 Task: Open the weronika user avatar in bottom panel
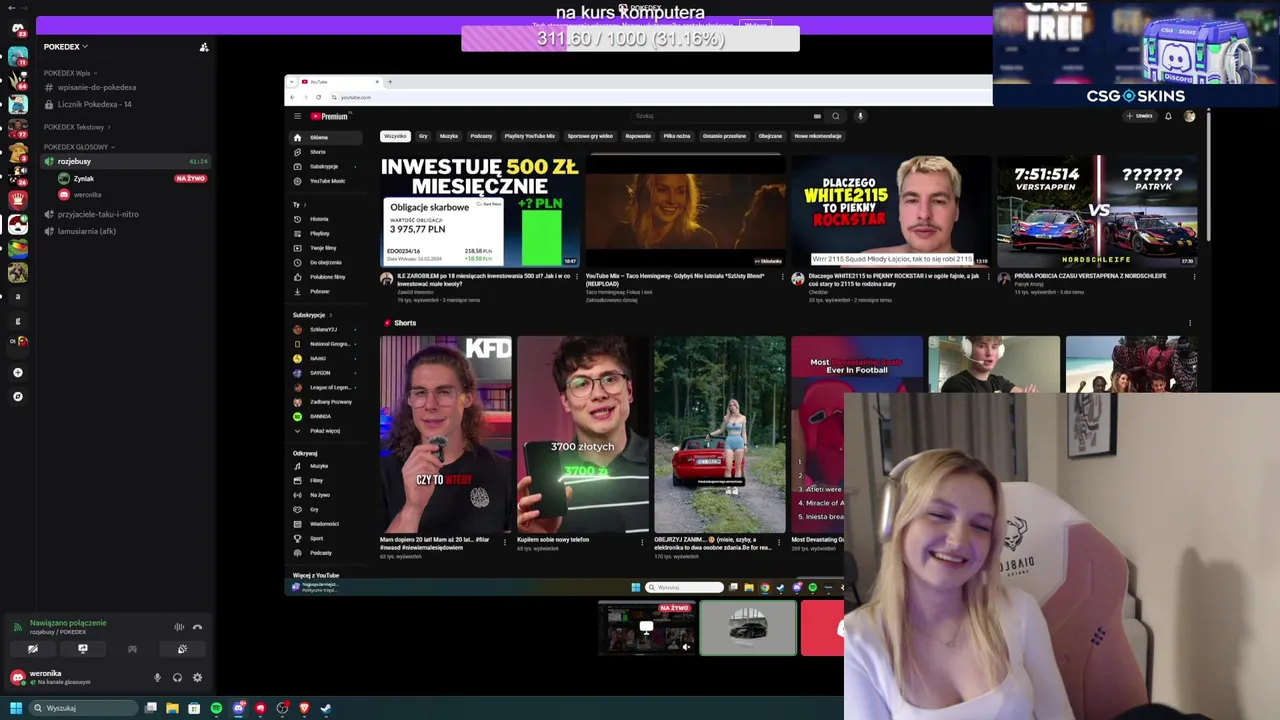click(x=18, y=677)
